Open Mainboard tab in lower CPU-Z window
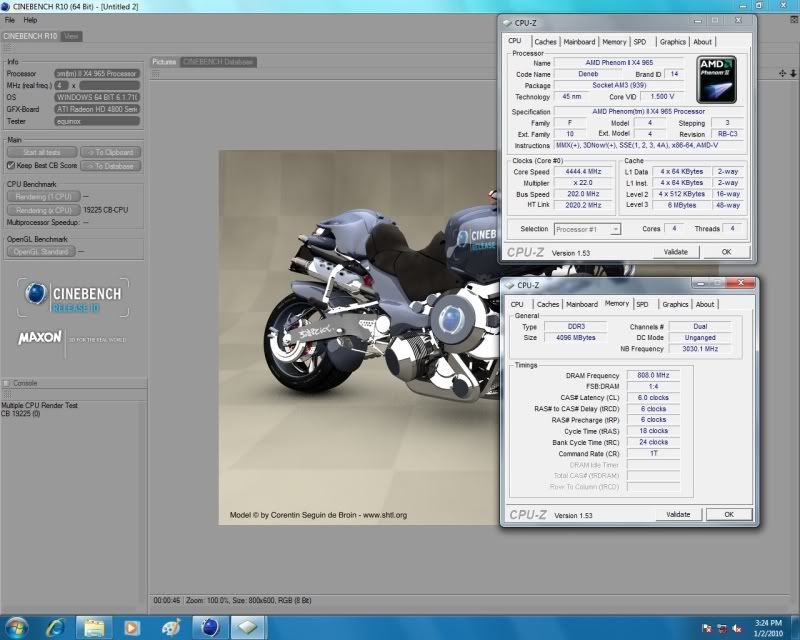800x640 pixels. (582, 304)
